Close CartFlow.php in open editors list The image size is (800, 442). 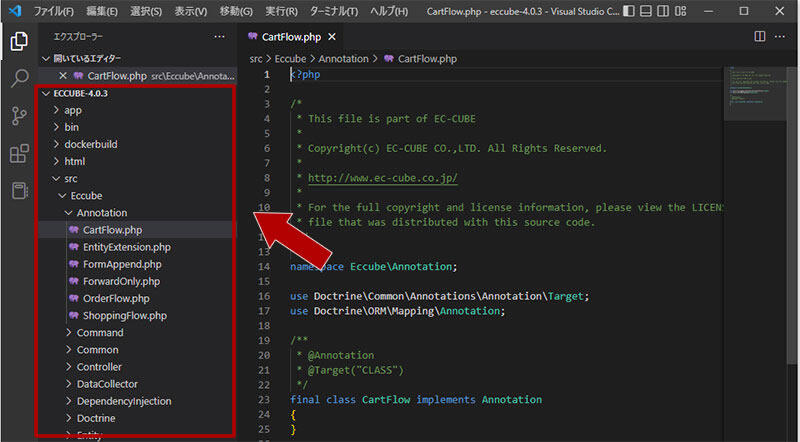point(63,76)
